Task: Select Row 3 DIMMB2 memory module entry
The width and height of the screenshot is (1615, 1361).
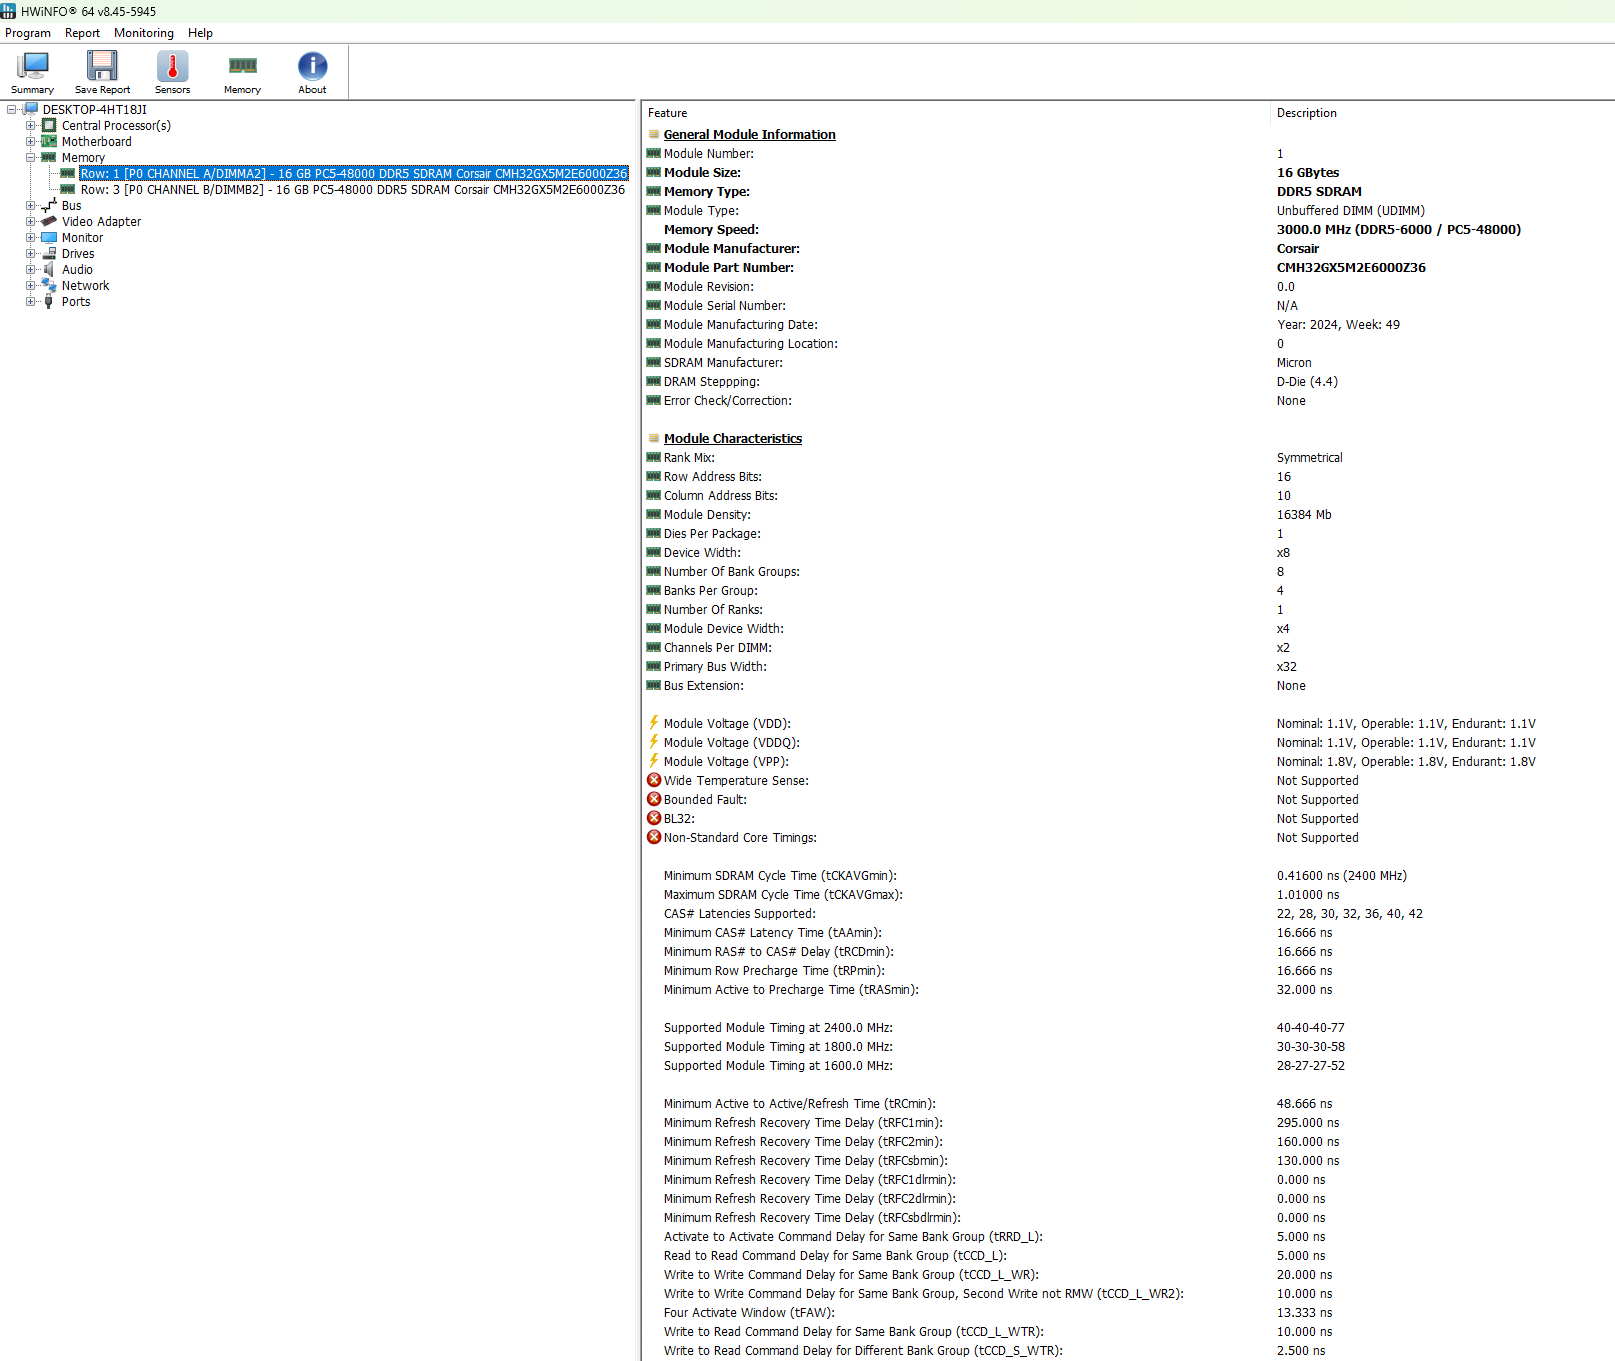Action: [x=353, y=189]
